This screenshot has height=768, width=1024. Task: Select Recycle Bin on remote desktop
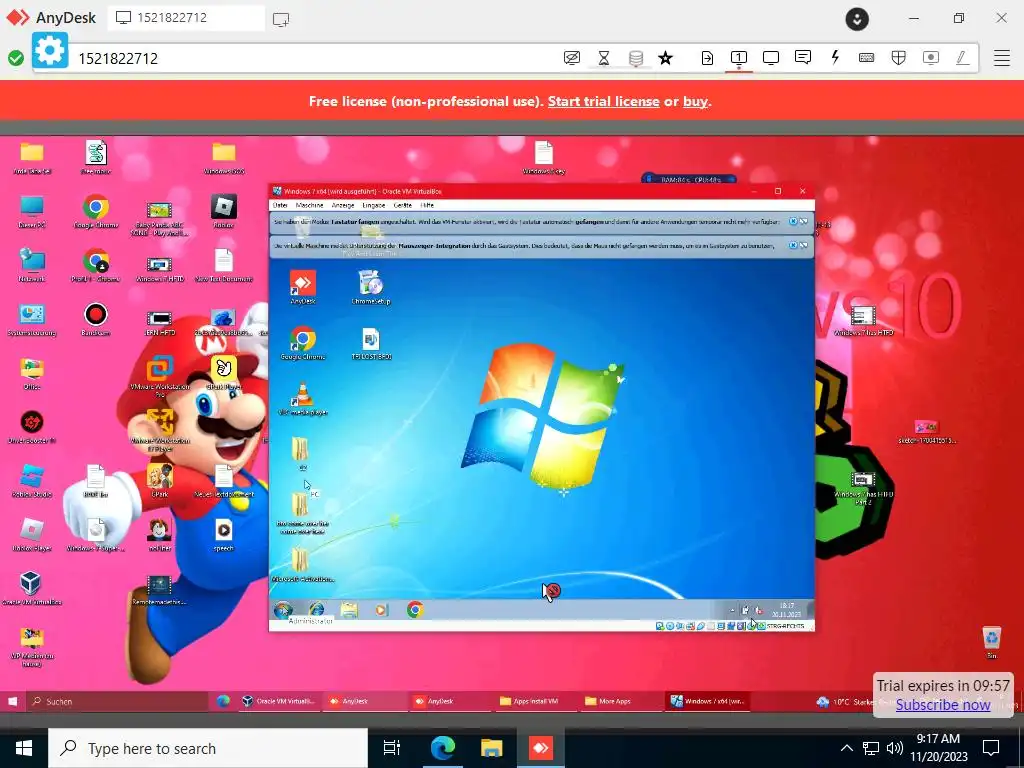click(991, 643)
